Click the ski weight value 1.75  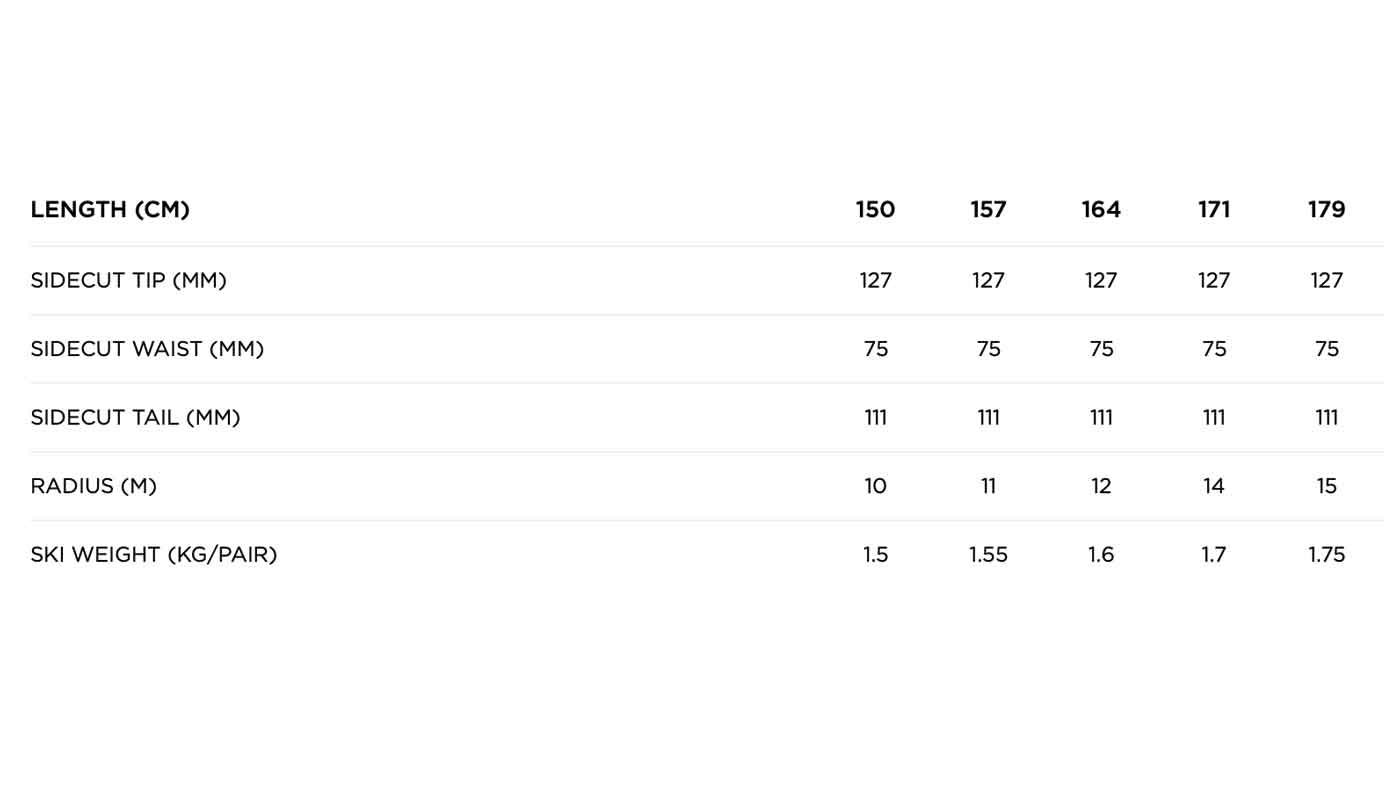[1327, 555]
